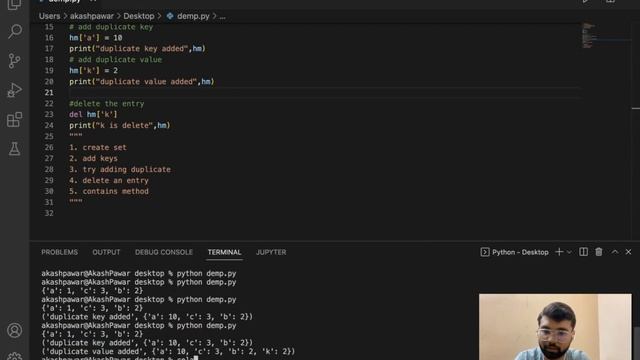The image size is (640, 360).
Task: Open the Manage gear icon
Action: 15,356
